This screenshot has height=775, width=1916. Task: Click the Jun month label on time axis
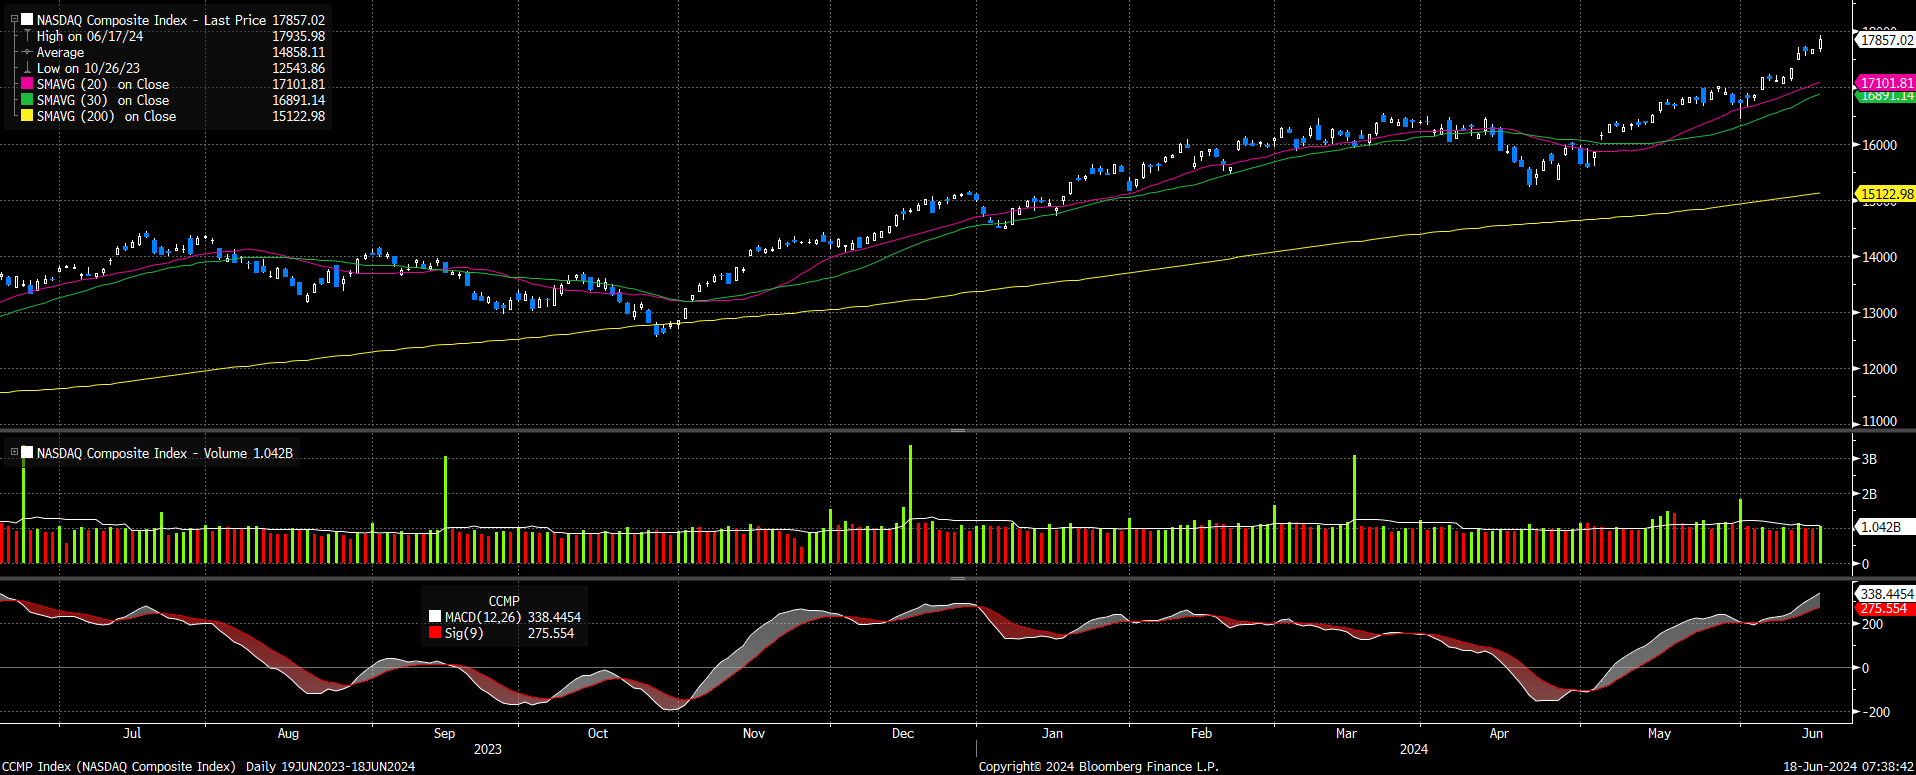pos(1812,733)
